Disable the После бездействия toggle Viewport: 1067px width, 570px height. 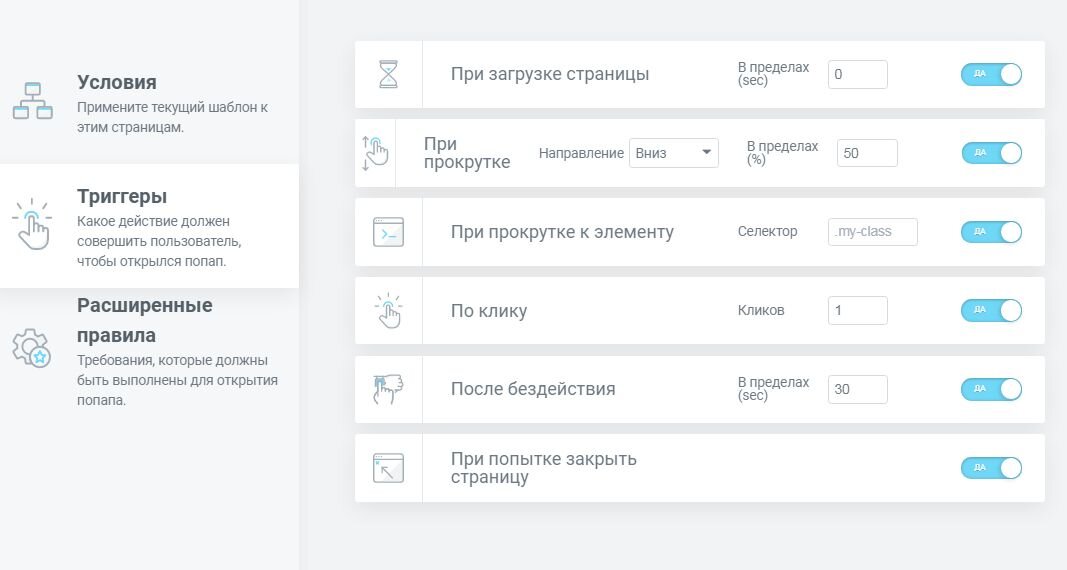(991, 389)
